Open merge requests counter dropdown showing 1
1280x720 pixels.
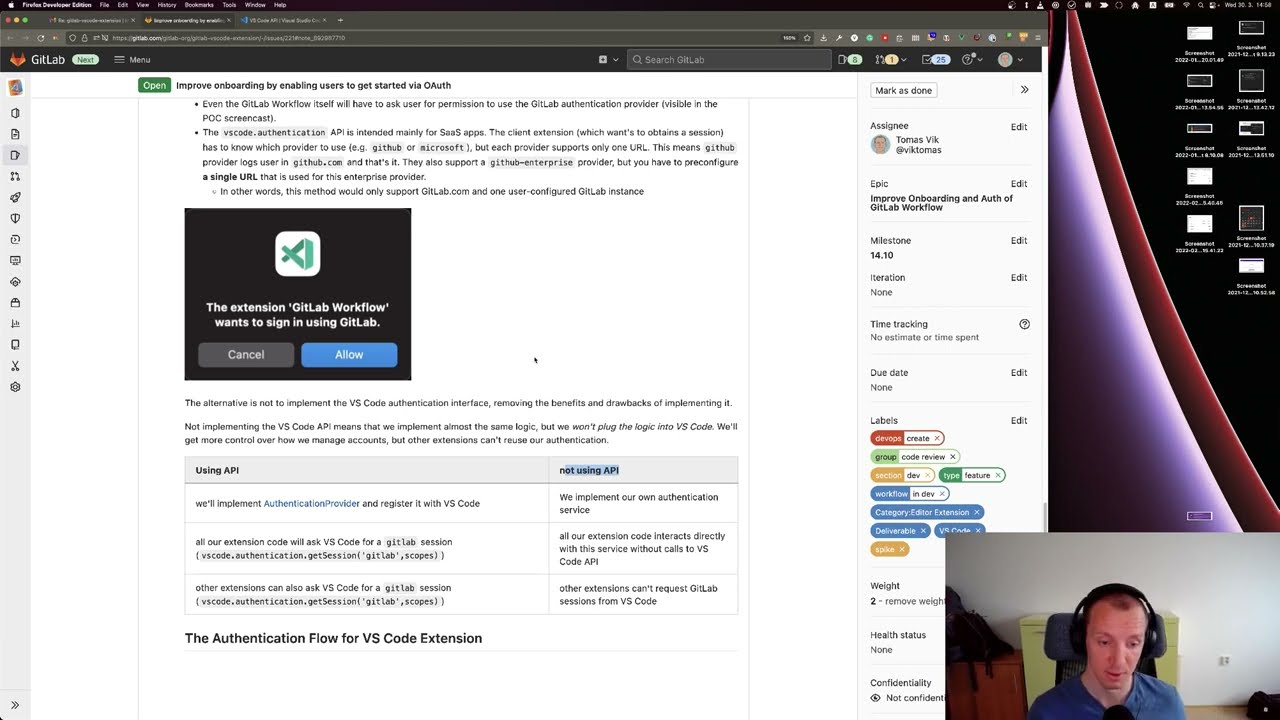point(890,60)
